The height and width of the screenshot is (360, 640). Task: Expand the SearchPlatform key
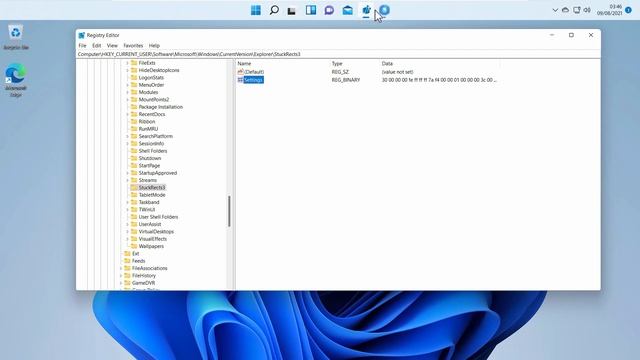(127, 137)
